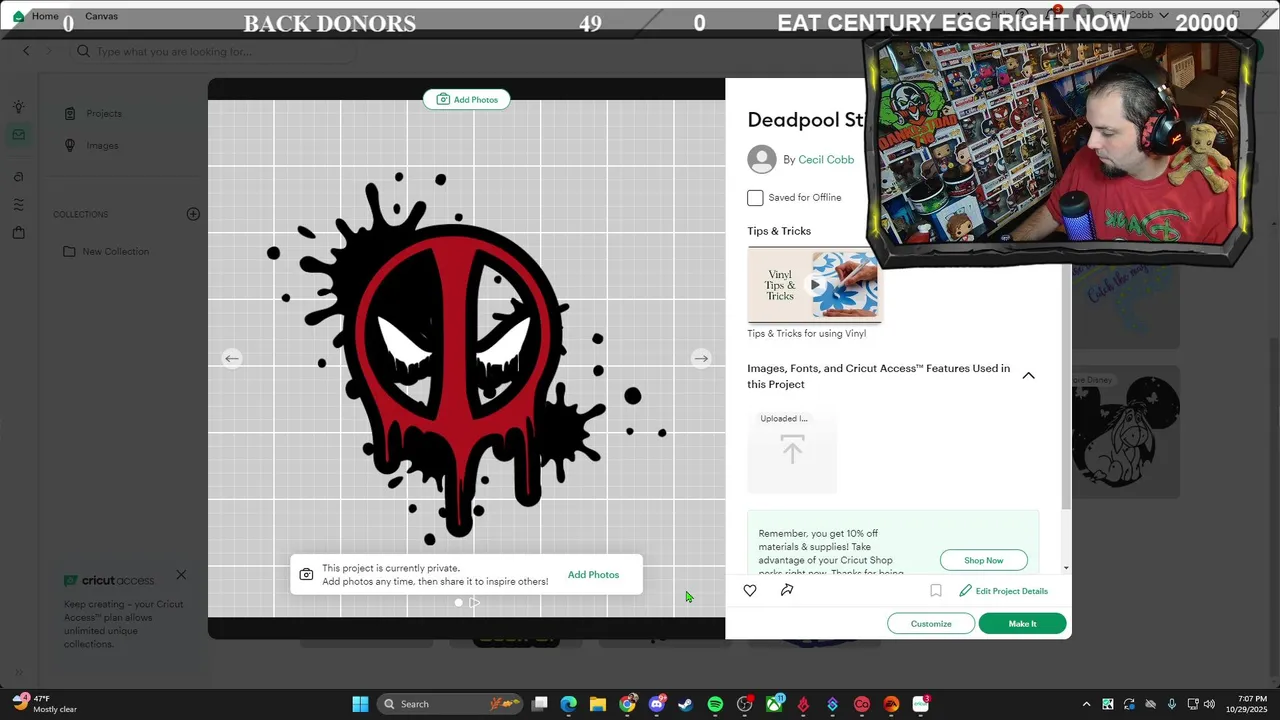
Task: Open the letter 'a' fonts sidebar icon
Action: (18, 177)
